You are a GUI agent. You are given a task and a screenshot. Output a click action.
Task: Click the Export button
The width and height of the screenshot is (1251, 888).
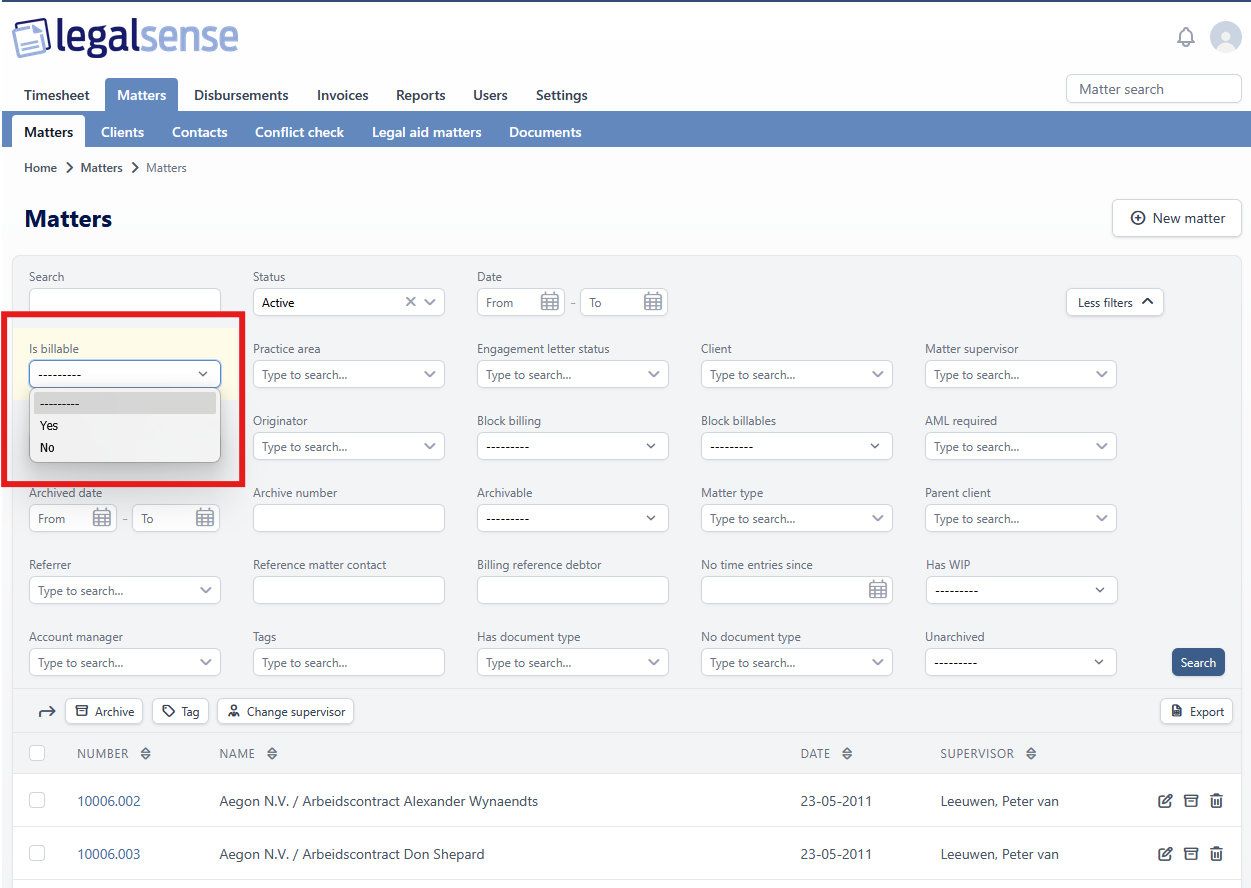[x=1196, y=711]
